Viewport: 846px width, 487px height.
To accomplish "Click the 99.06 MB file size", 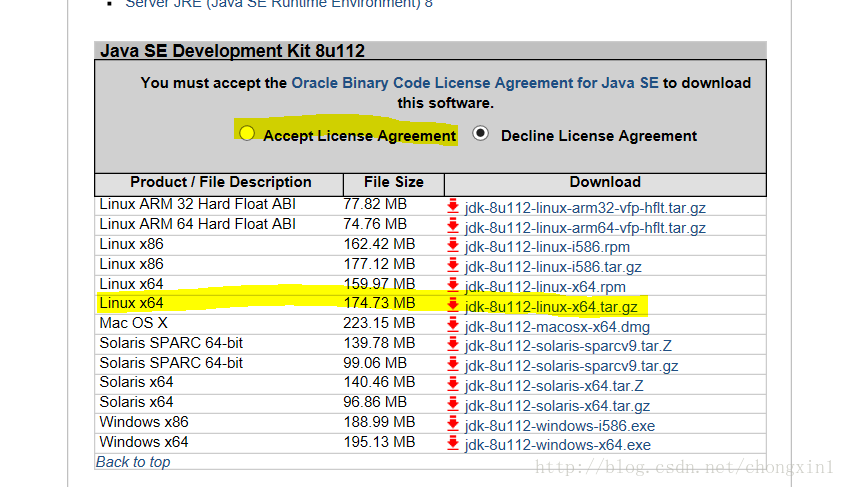I will 375,363.
